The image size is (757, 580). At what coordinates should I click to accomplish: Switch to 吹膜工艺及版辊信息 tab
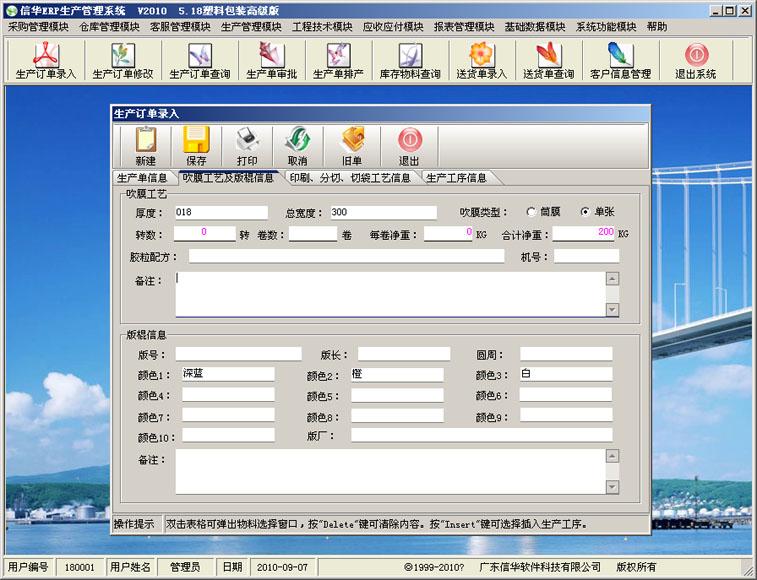coord(228,178)
